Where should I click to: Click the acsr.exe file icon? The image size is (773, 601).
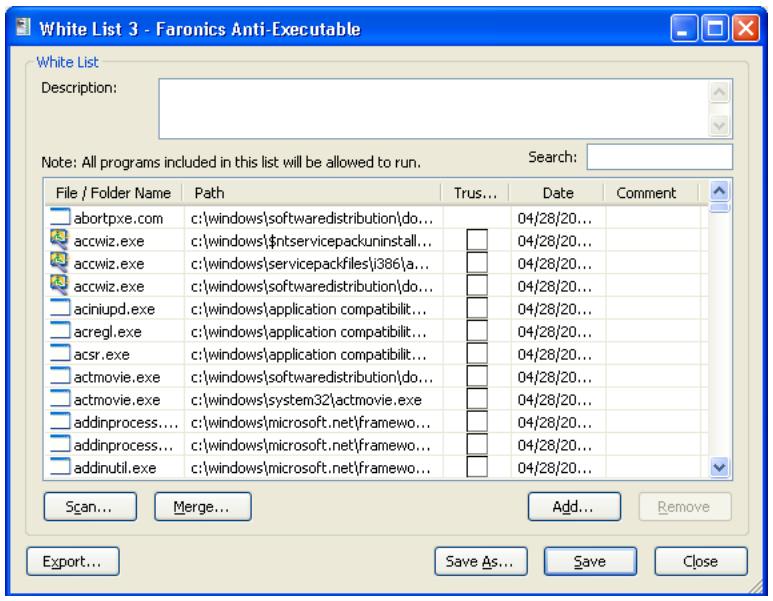(60, 354)
